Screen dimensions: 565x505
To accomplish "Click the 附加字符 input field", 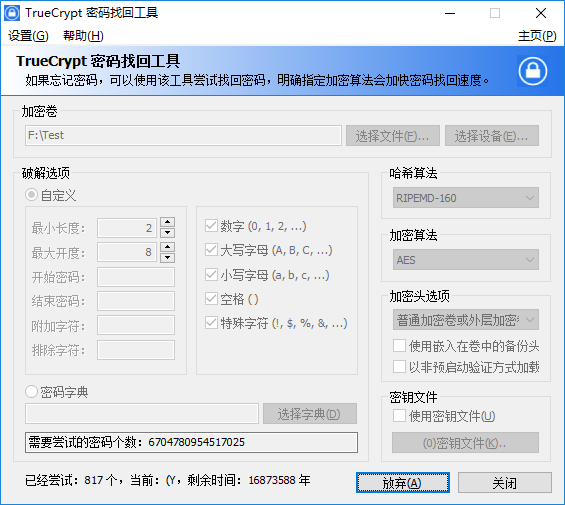I will pyautogui.click(x=136, y=325).
